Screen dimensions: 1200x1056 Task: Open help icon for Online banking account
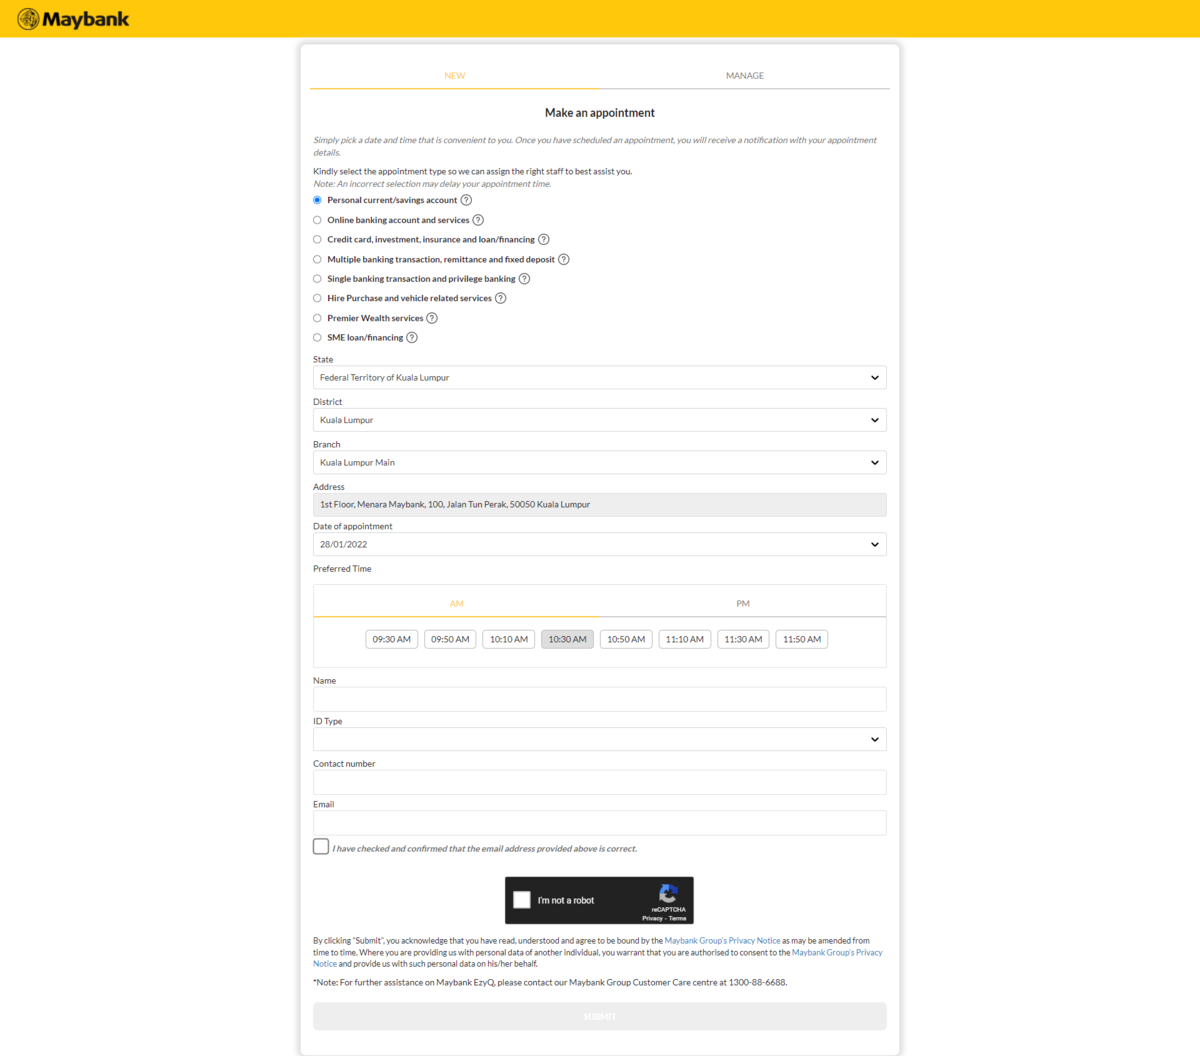click(478, 220)
